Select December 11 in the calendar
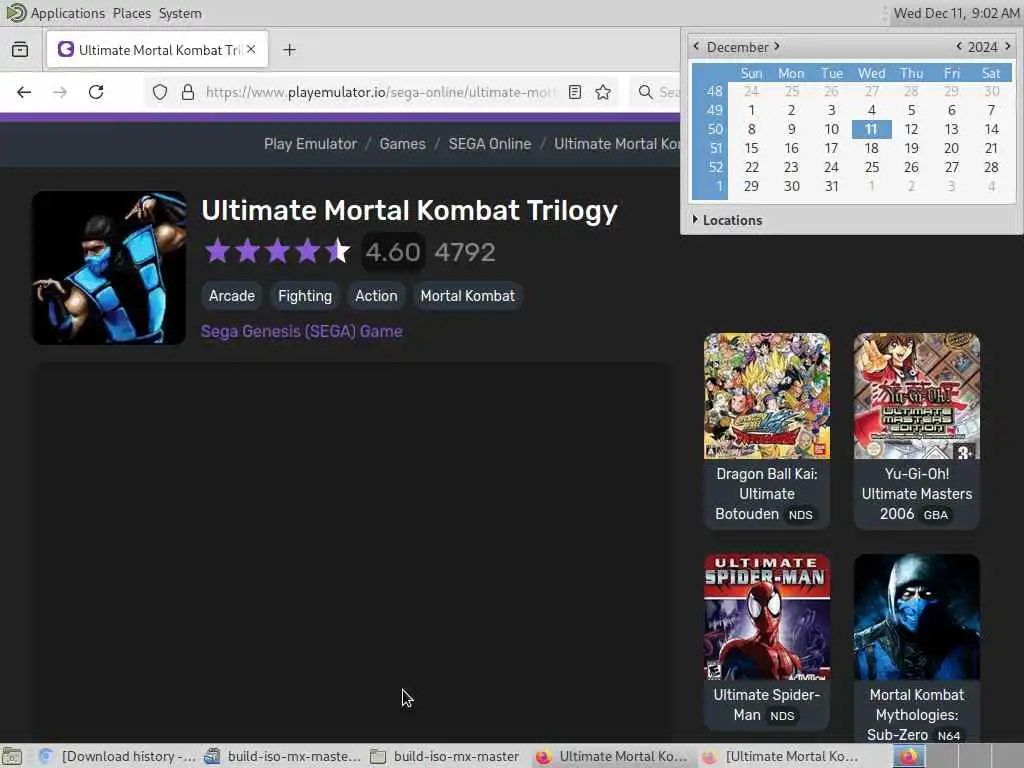 [871, 129]
